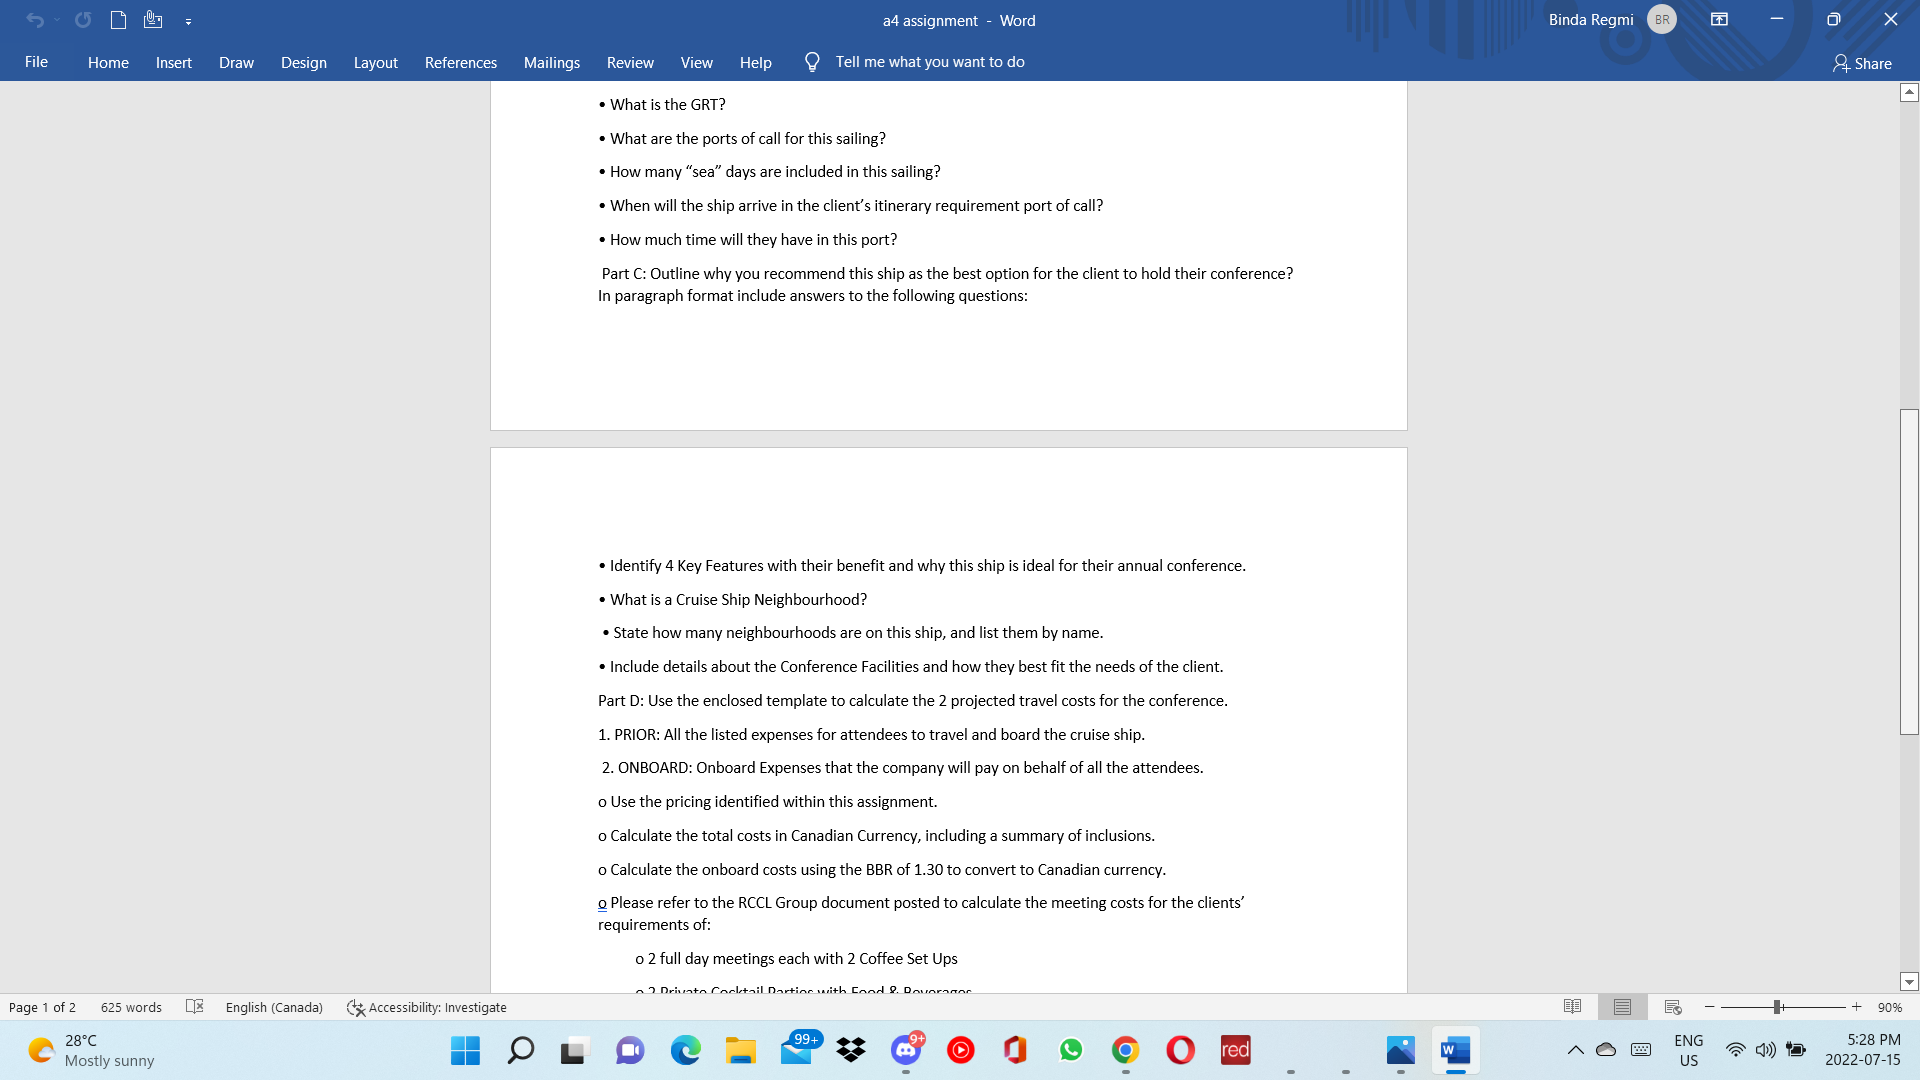The image size is (1920, 1080).
Task: Open Customize Quick Access Toolbar menu
Action: coord(188,21)
